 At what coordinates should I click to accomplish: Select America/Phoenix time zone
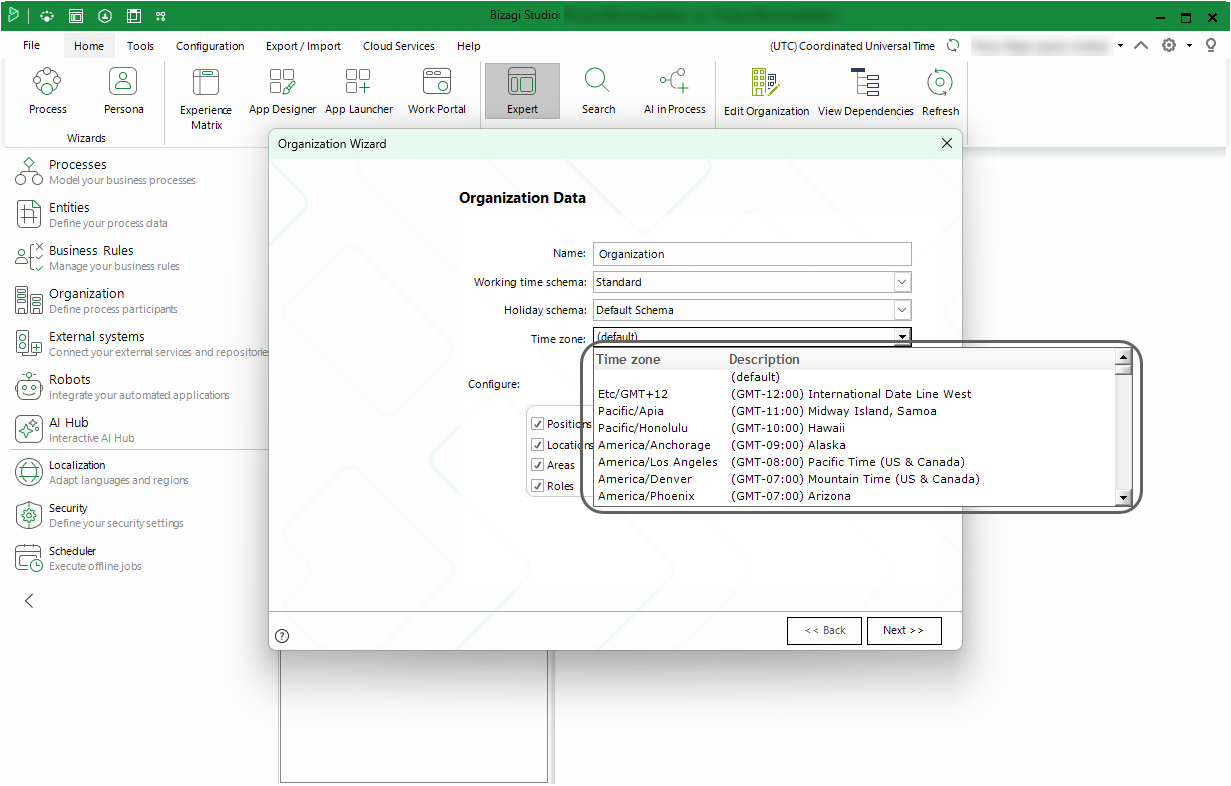pos(855,496)
